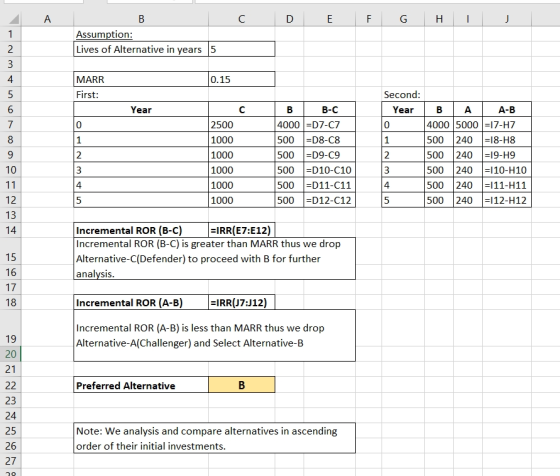Select the =D7-C7 formula cell
This screenshot has height=476, width=560.
point(329,125)
